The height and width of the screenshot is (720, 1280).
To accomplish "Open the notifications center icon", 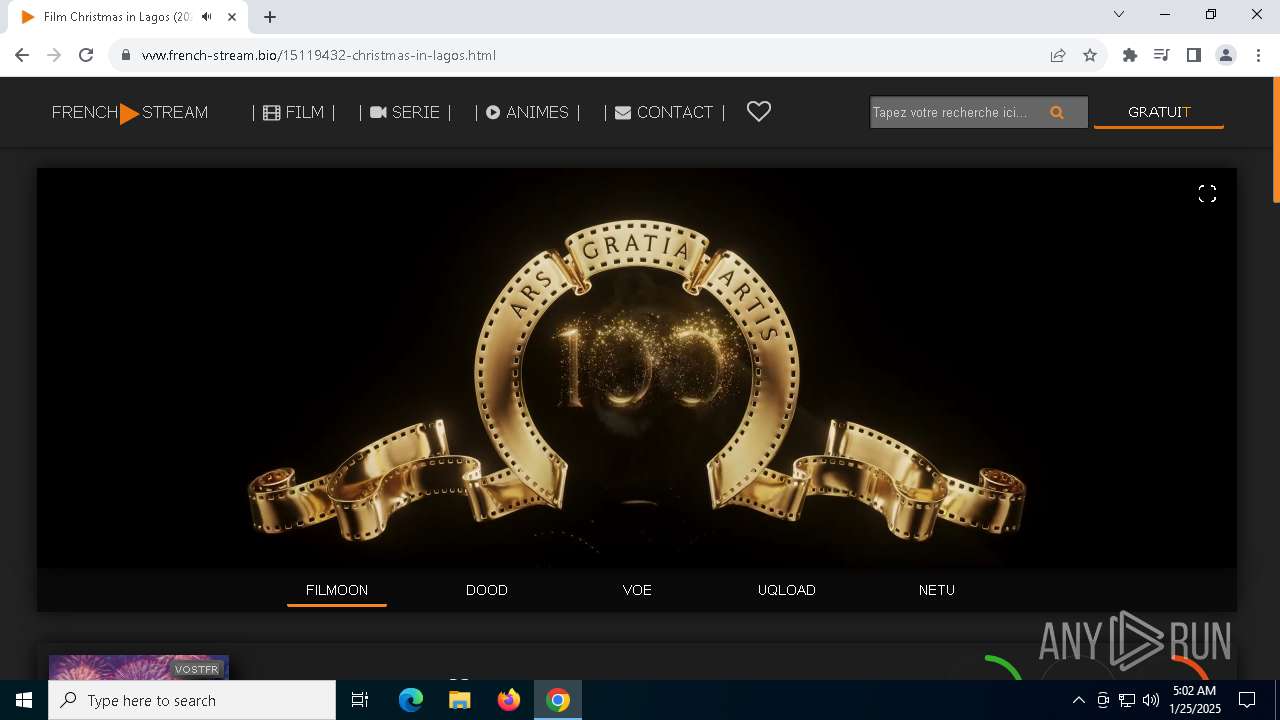I will [1247, 700].
